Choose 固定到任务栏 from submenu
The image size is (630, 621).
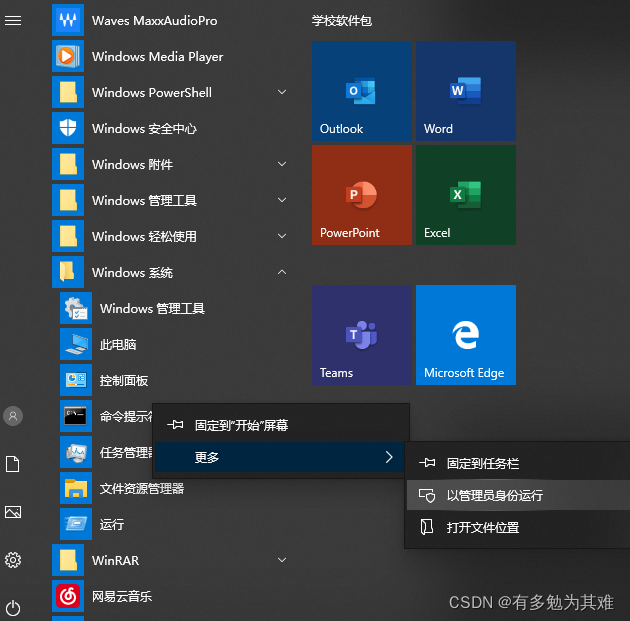518,464
